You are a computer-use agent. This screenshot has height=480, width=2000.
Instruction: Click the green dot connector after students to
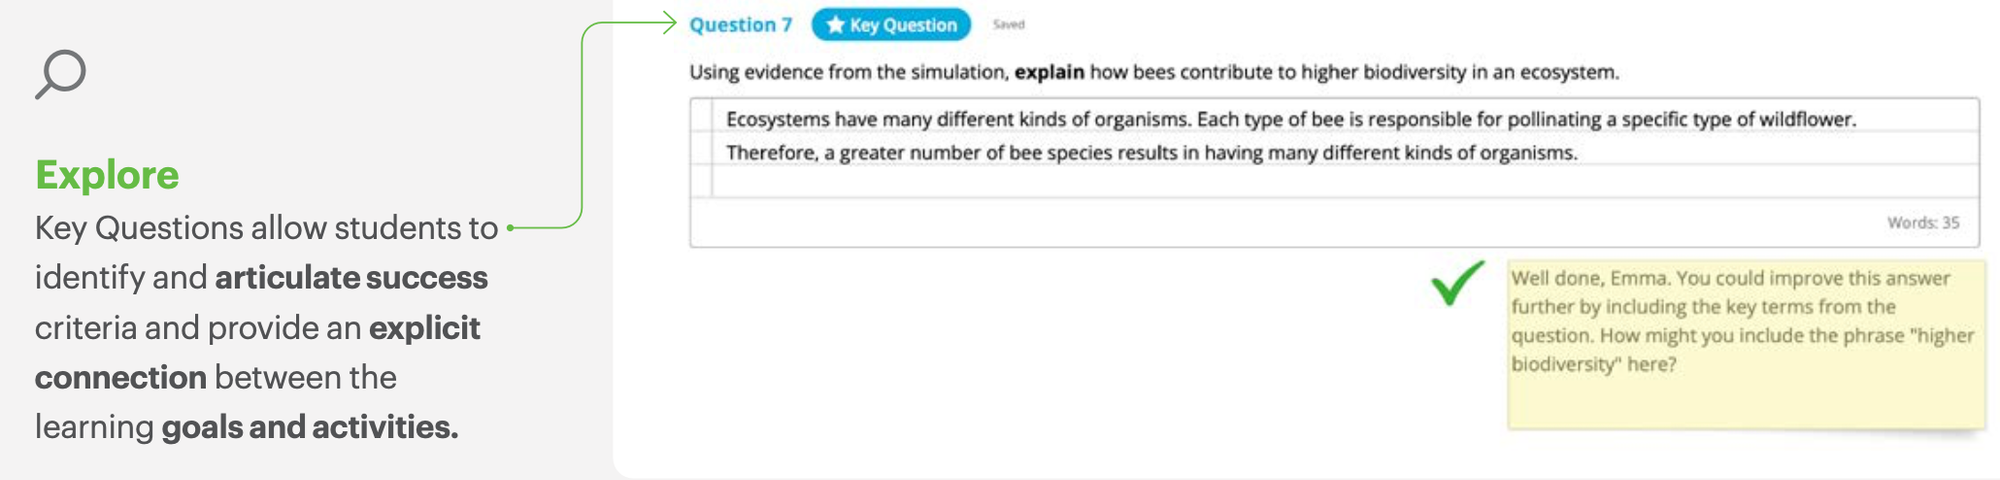point(510,228)
